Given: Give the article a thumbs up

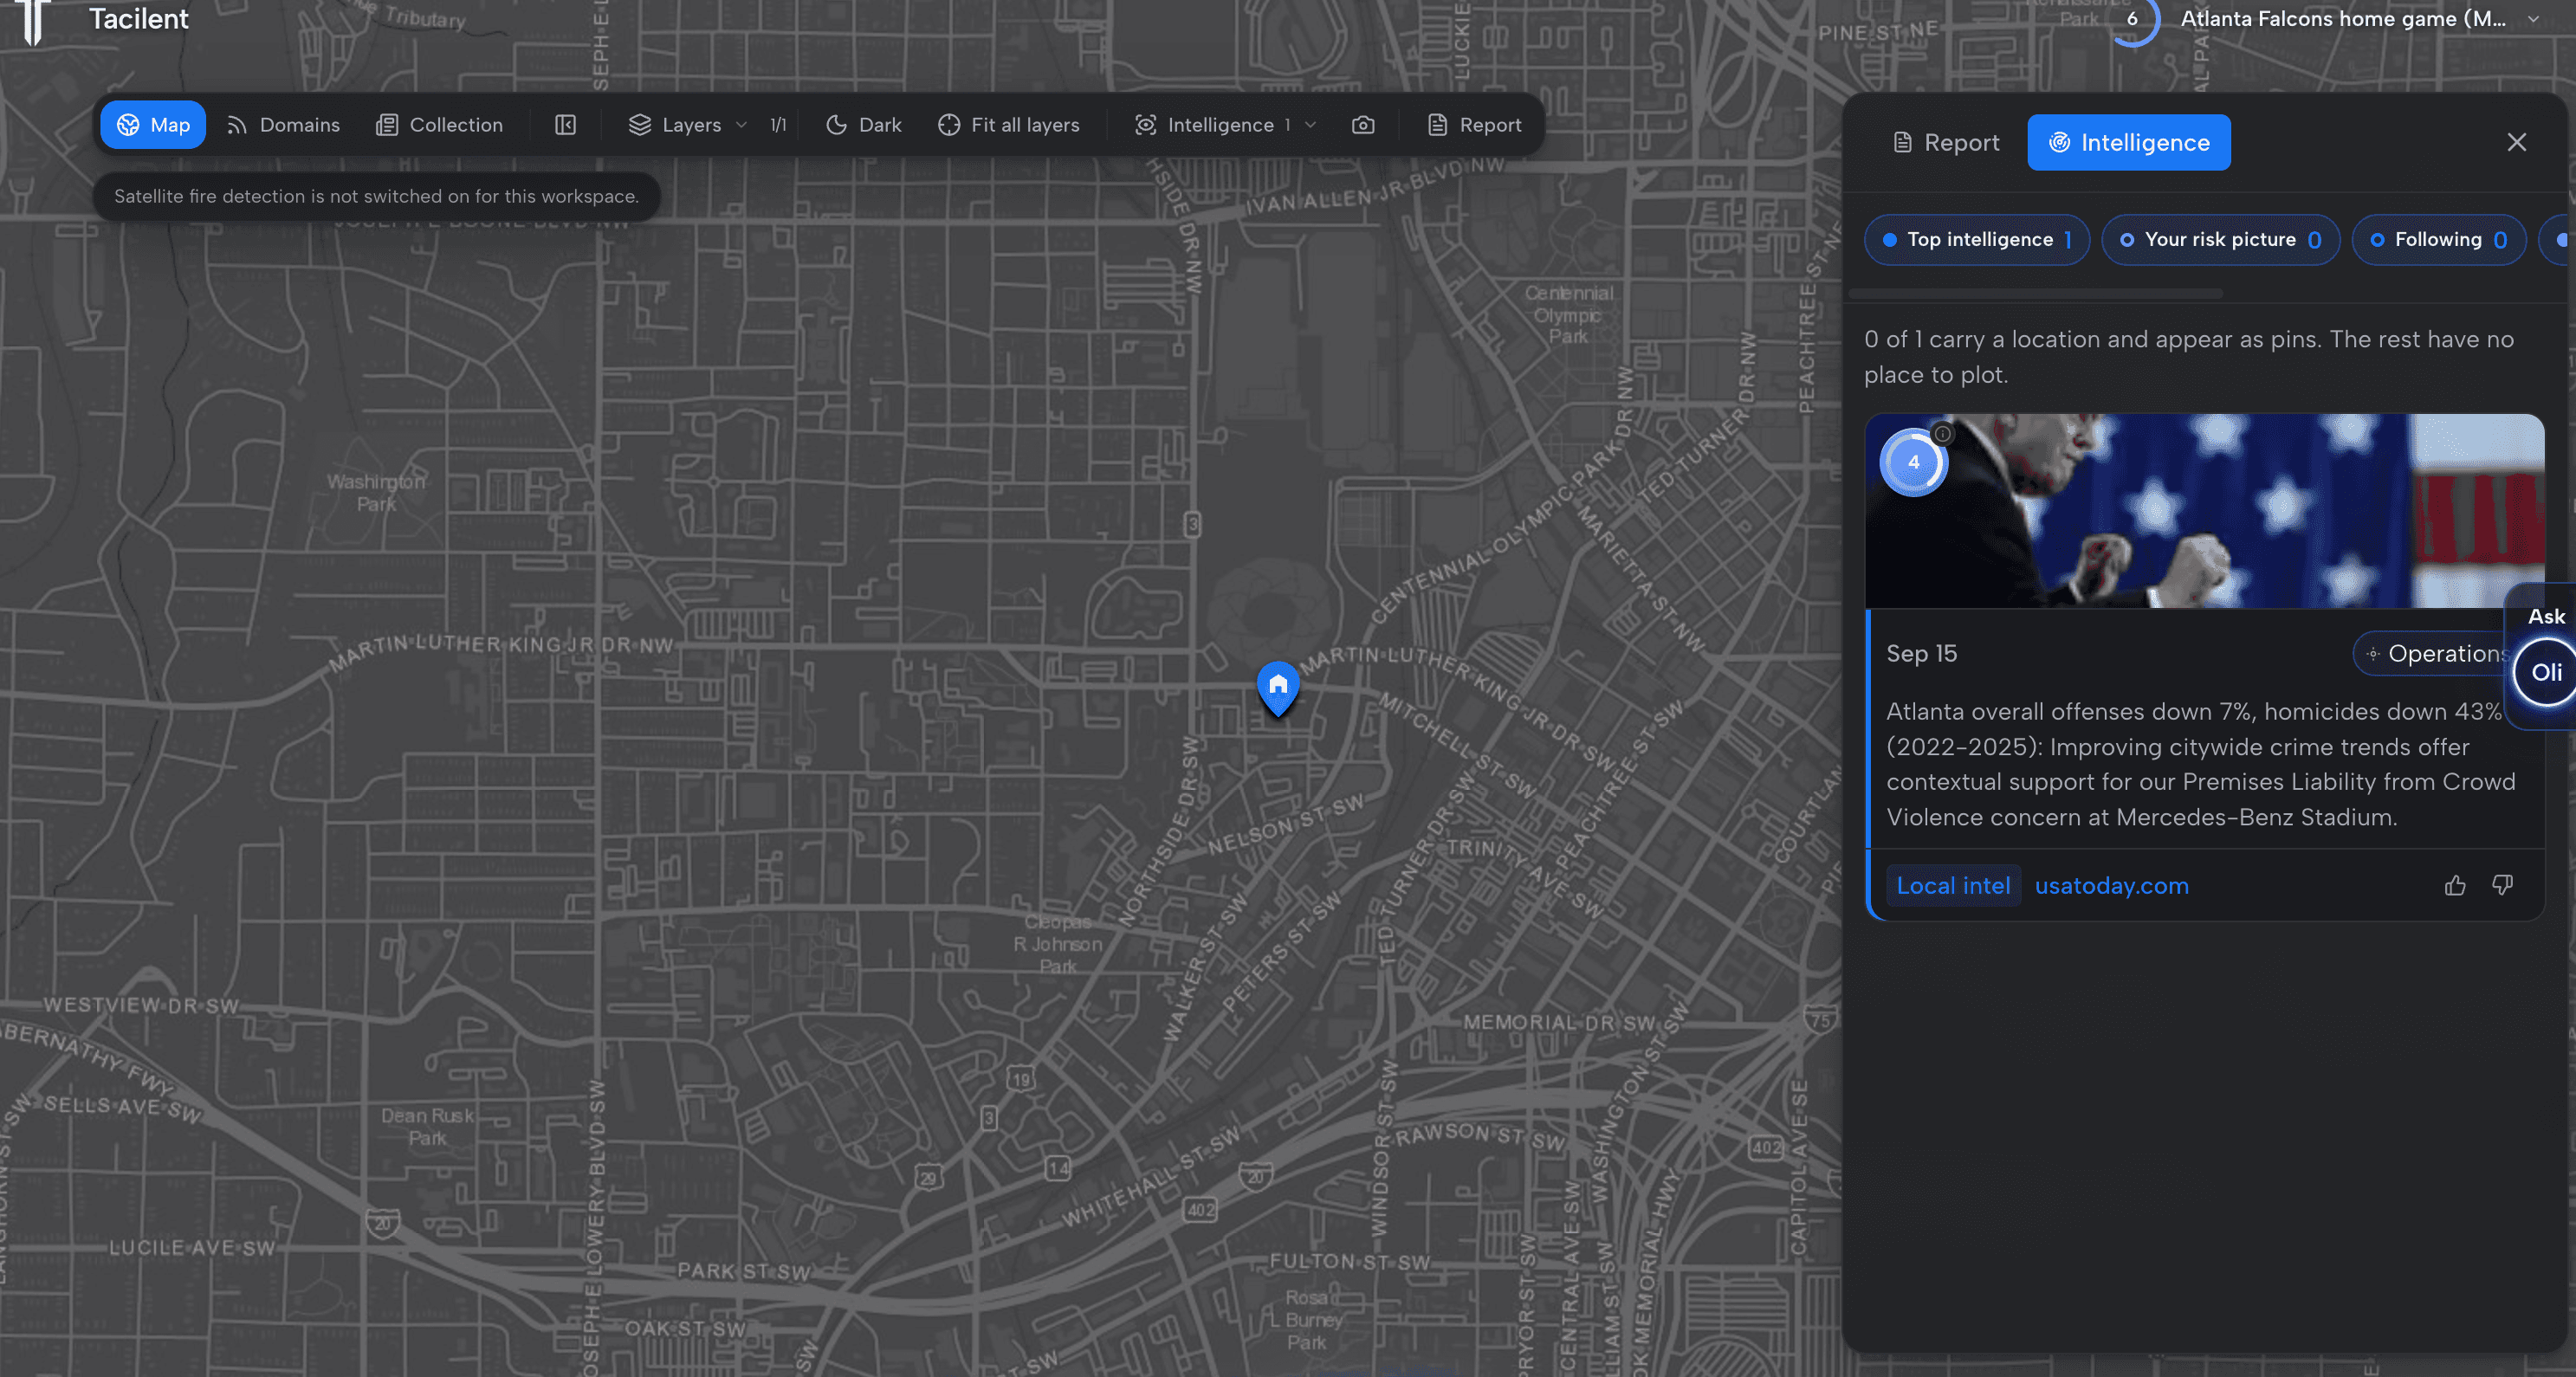Looking at the screenshot, I should coord(2454,886).
